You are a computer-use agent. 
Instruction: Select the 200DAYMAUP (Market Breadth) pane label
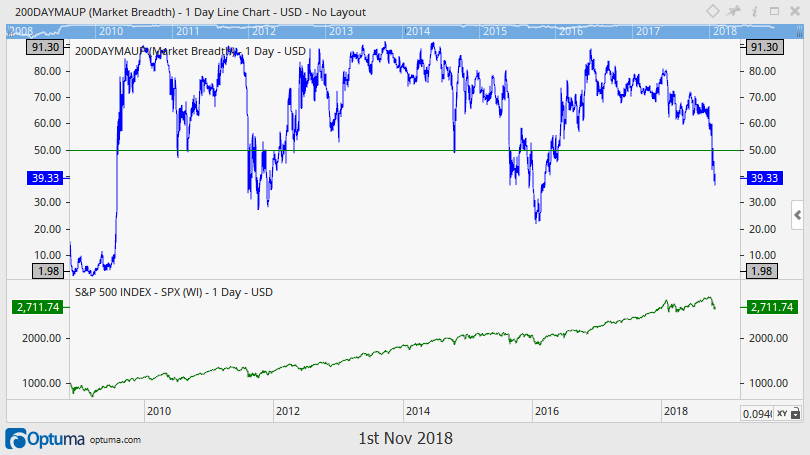[x=190, y=51]
